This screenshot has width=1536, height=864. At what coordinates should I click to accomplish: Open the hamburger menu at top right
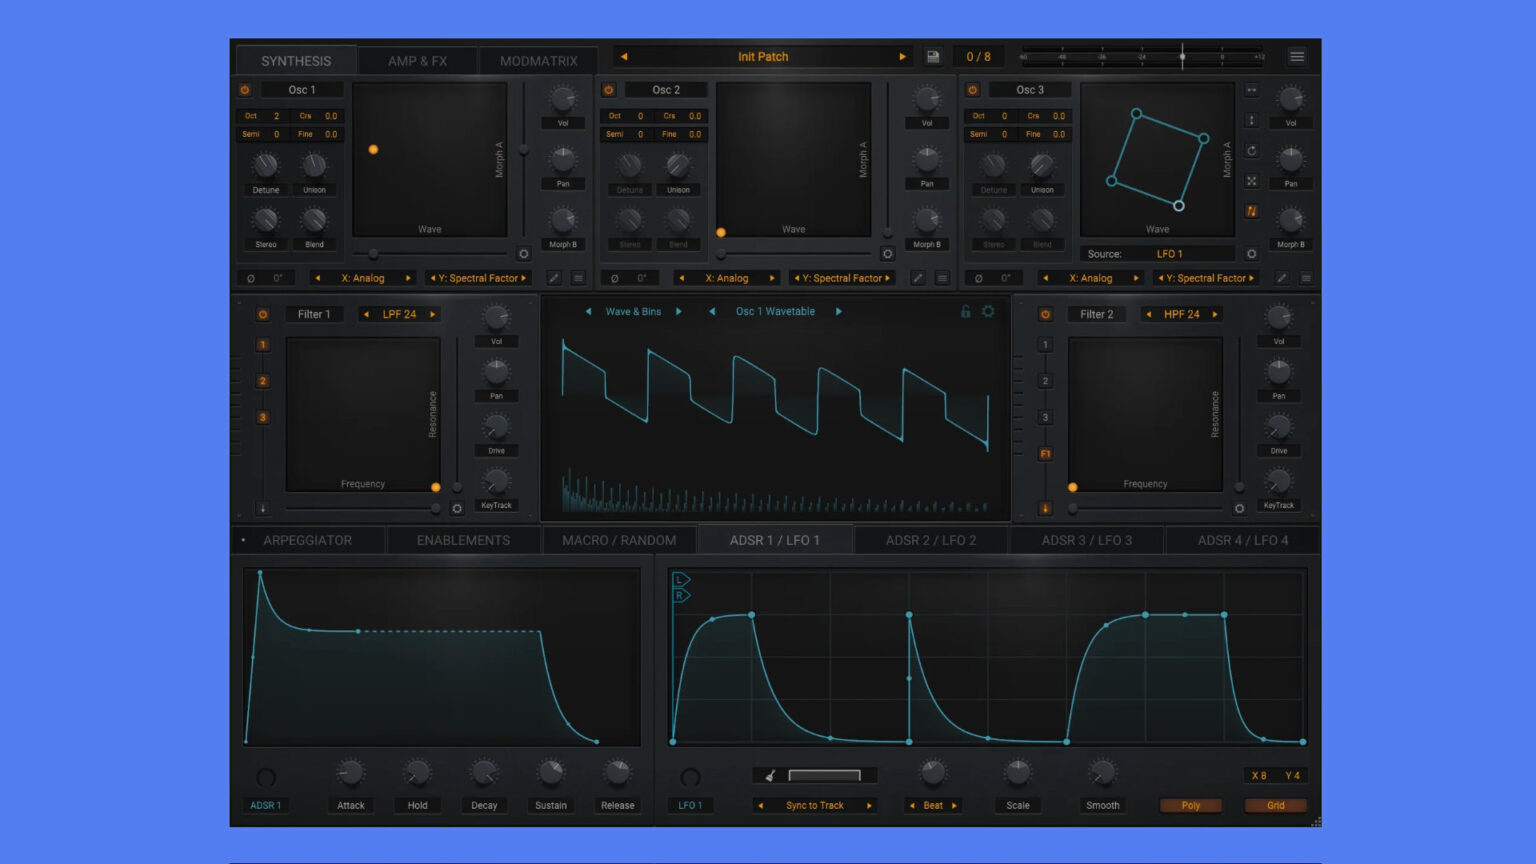(1297, 56)
